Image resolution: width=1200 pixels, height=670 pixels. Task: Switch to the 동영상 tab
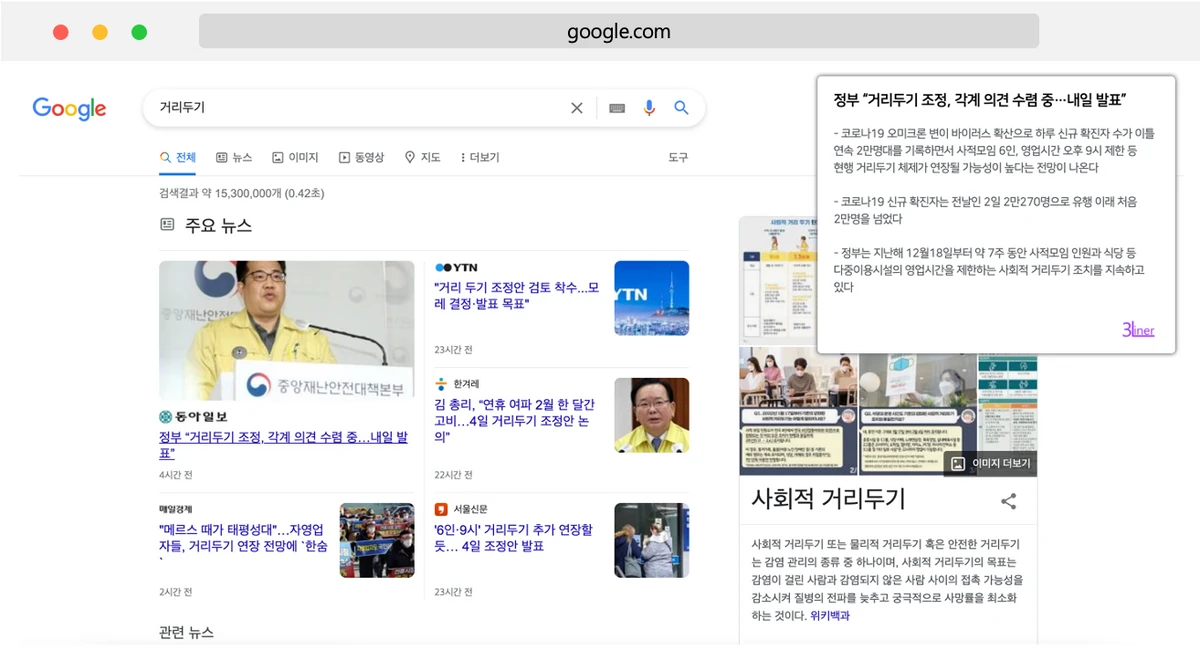tap(361, 157)
